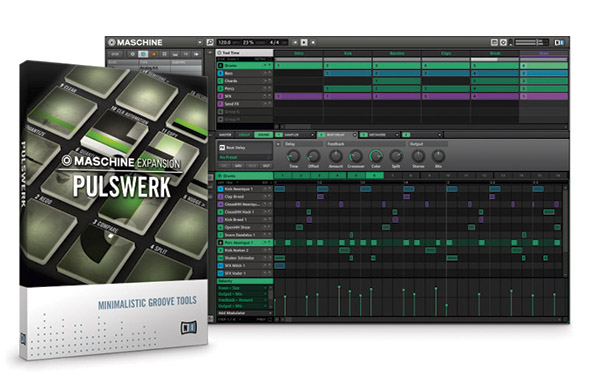Select the Drums group in the arranger
Screen dimensions: 591x377
[x=245, y=66]
